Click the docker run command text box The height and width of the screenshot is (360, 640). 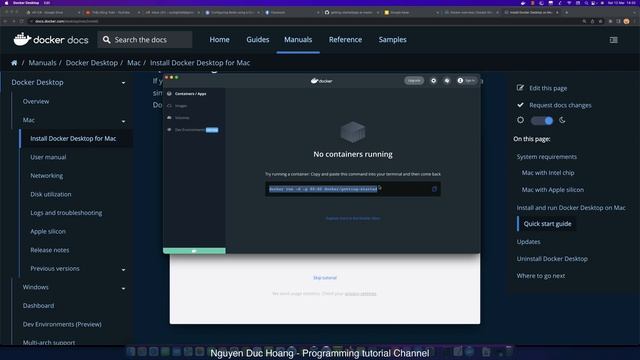[353, 189]
